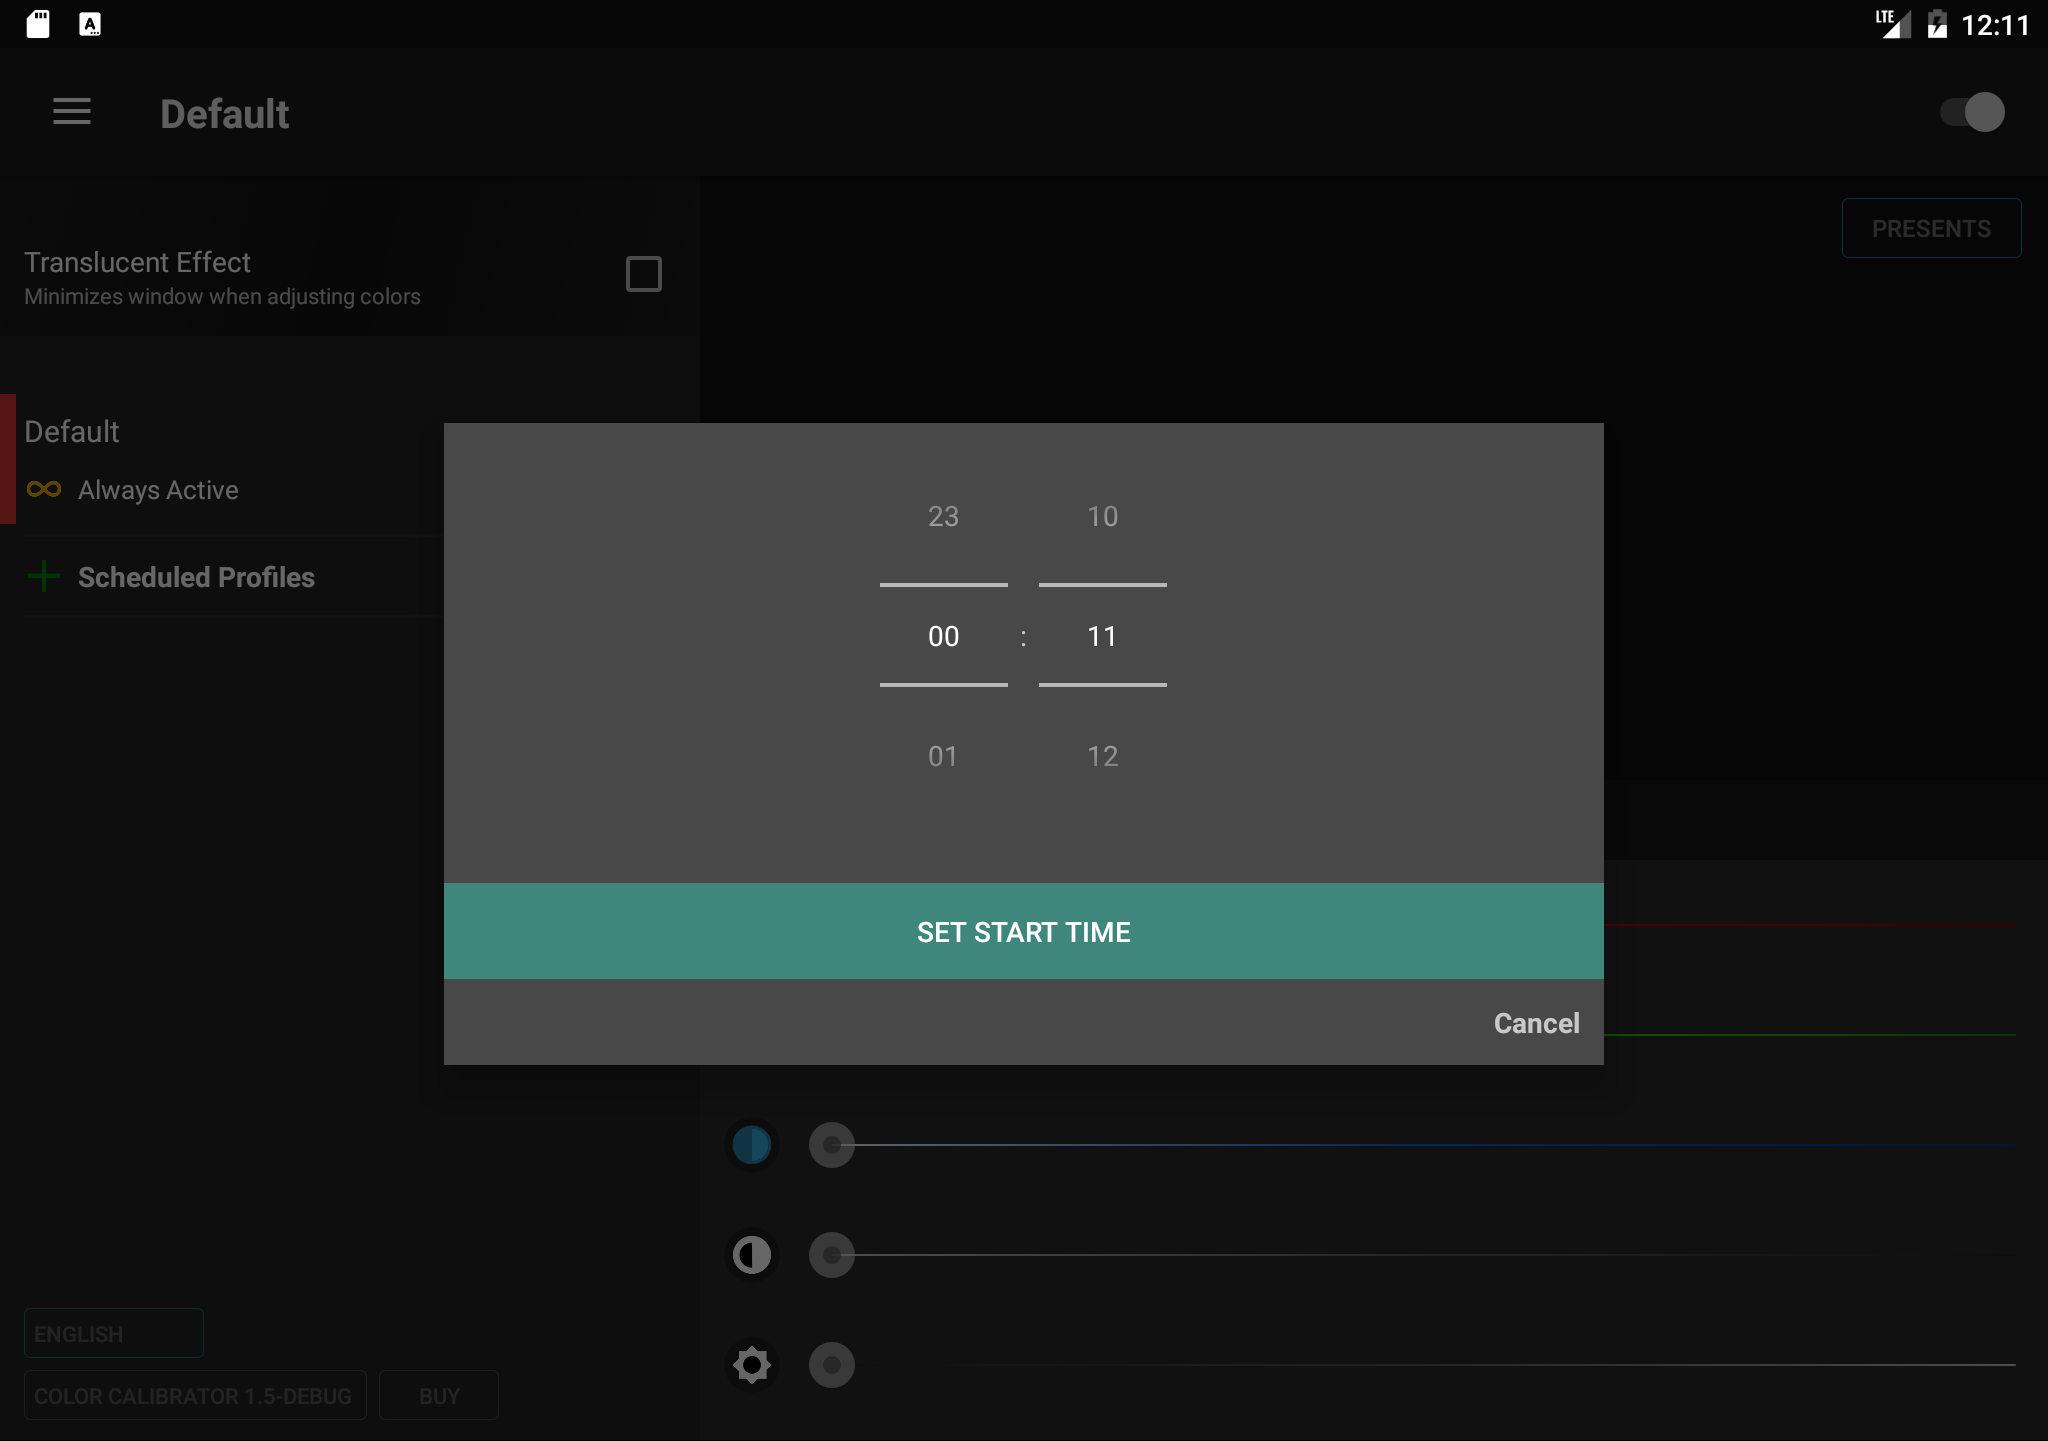Click the contrast half-circle icon
The image size is (2048, 1441).
click(751, 1255)
